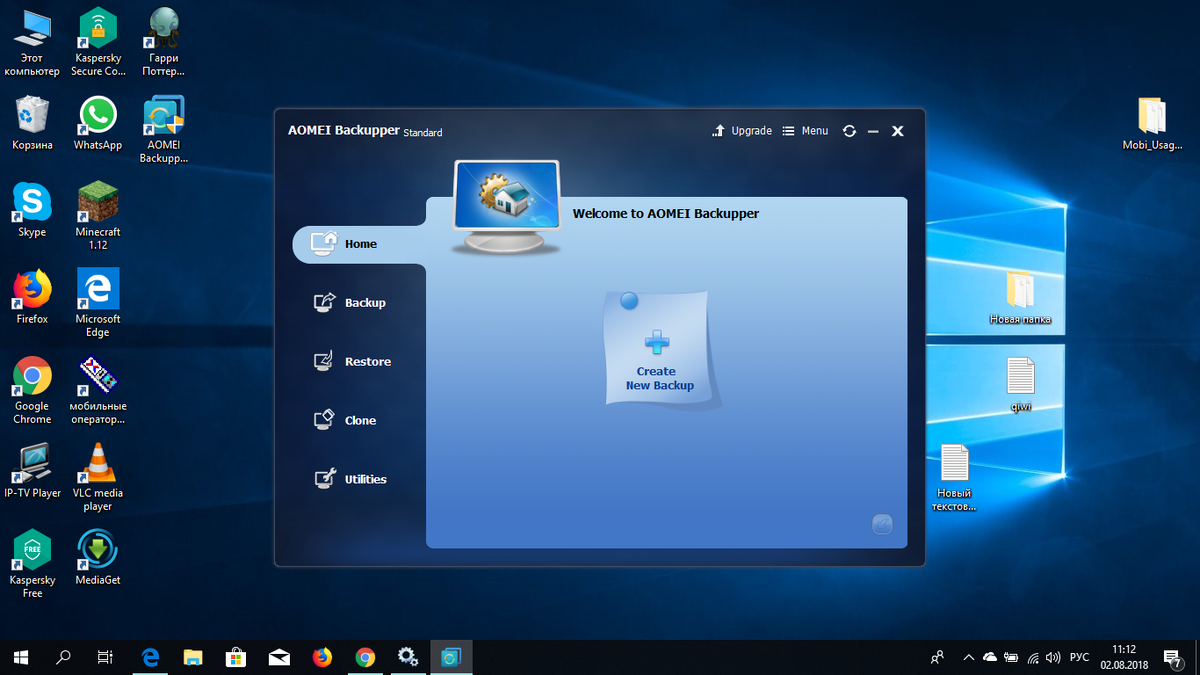Select Minecraft 1.12 desktop icon
This screenshot has width=1200, height=675.
pos(98,217)
